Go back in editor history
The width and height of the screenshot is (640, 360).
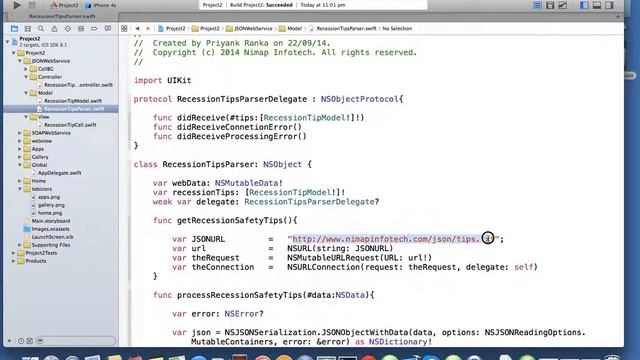tap(138, 29)
